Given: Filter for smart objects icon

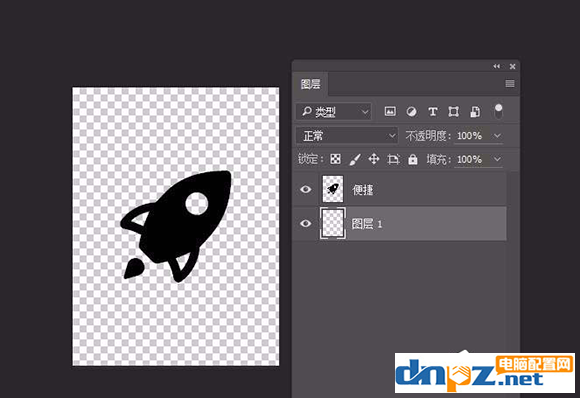Looking at the screenshot, I should (475, 112).
